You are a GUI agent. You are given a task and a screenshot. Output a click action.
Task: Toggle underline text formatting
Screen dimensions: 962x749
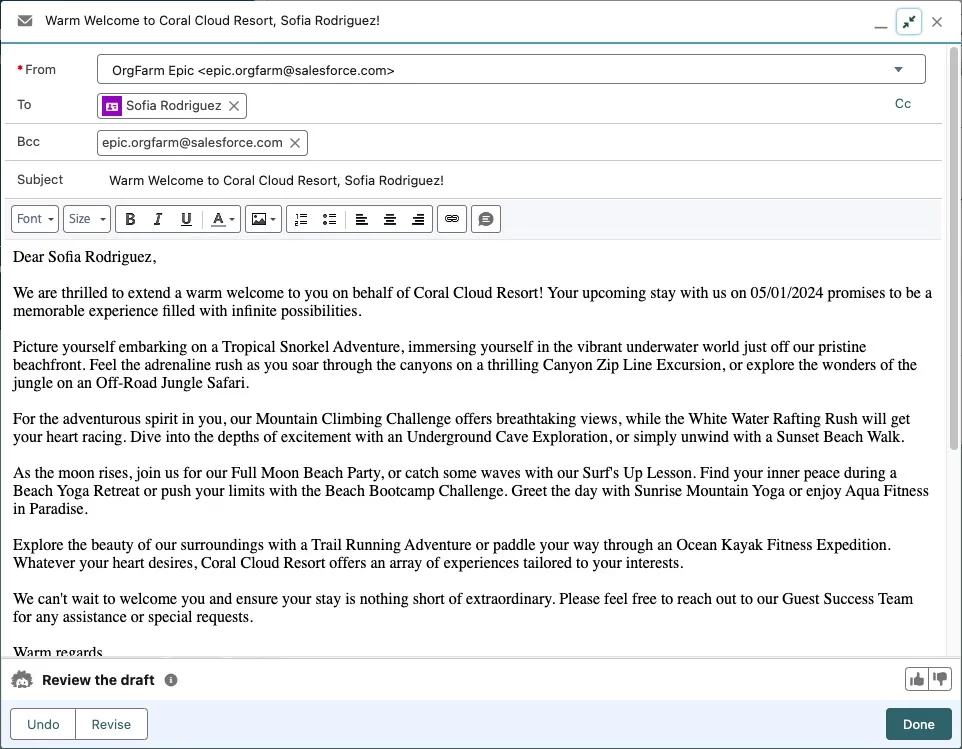click(x=186, y=219)
